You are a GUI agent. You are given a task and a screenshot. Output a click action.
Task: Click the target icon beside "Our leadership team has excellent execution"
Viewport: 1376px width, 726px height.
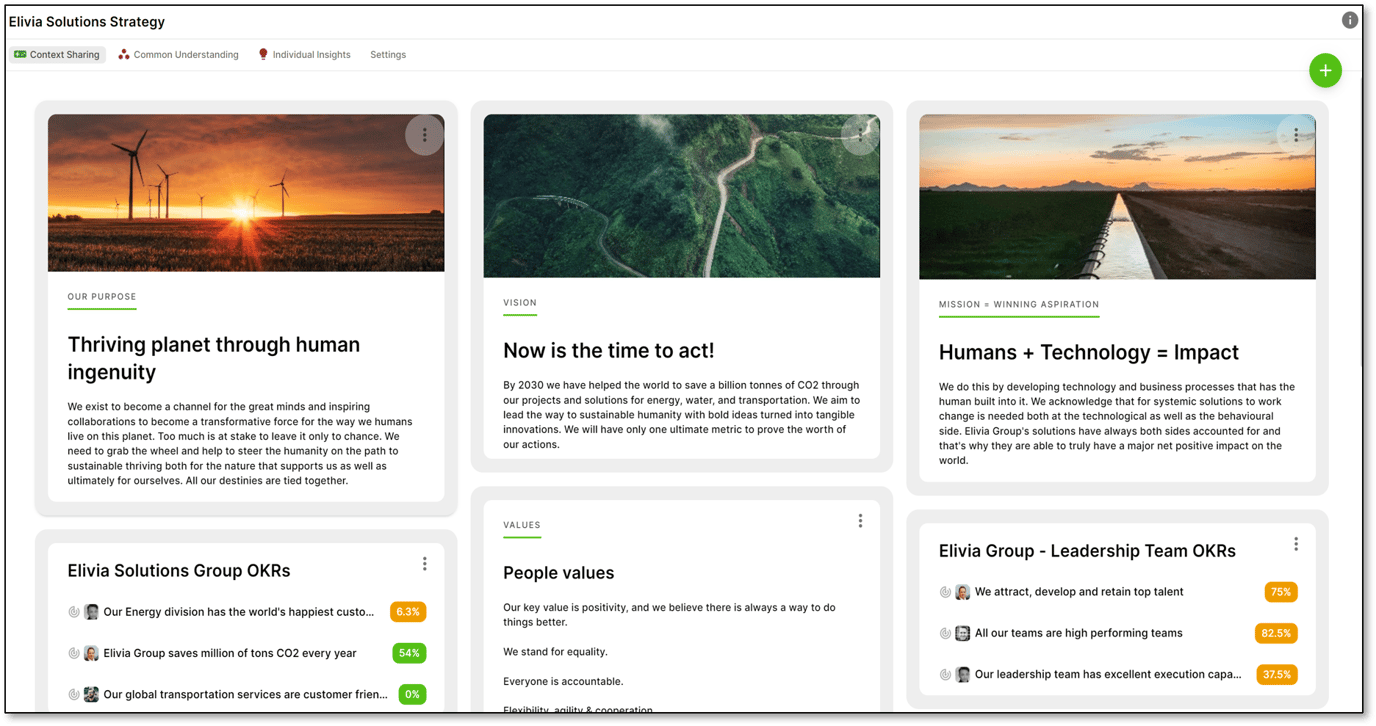945,674
